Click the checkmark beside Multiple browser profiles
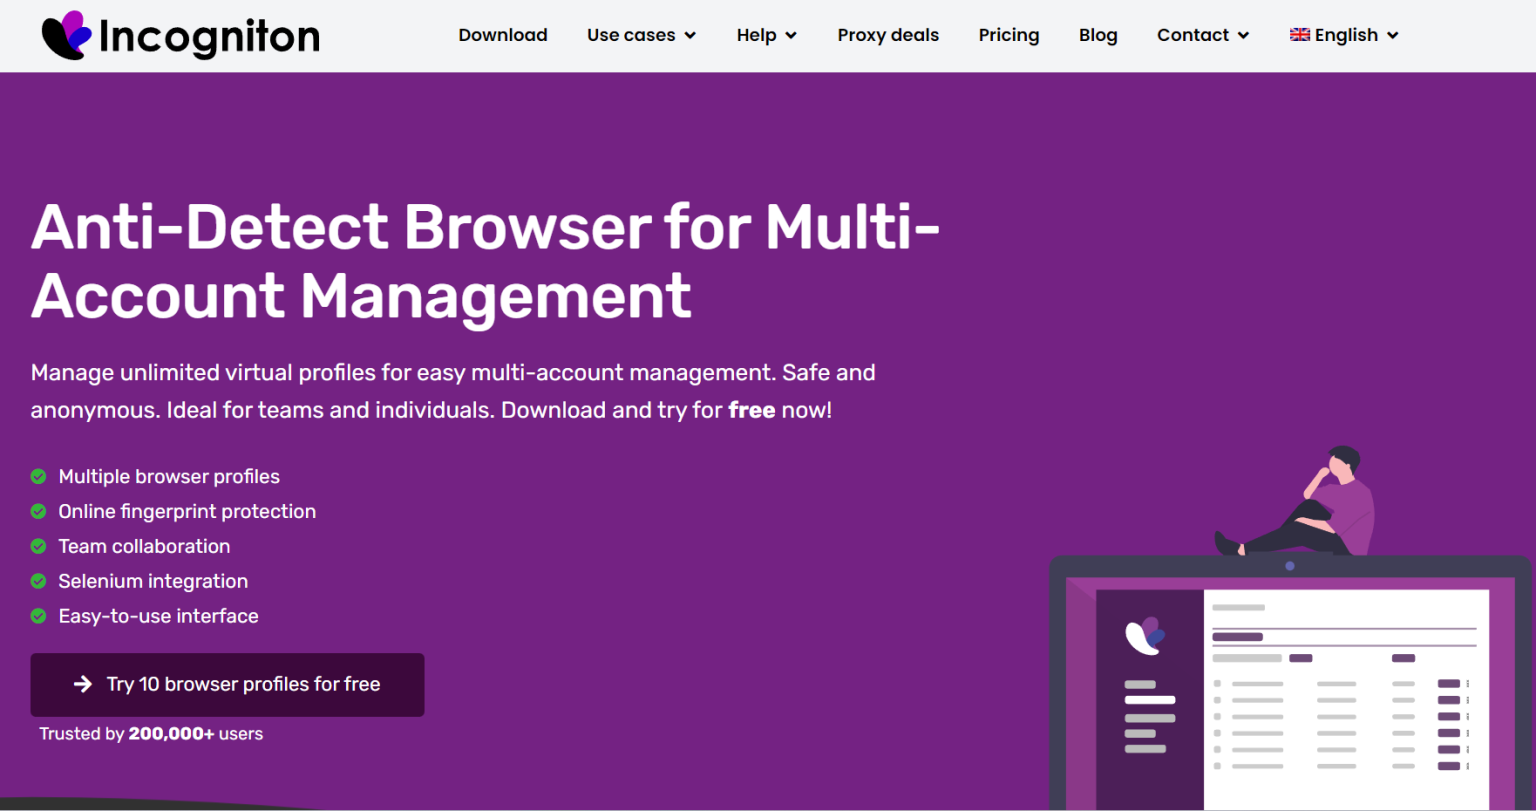 (38, 477)
